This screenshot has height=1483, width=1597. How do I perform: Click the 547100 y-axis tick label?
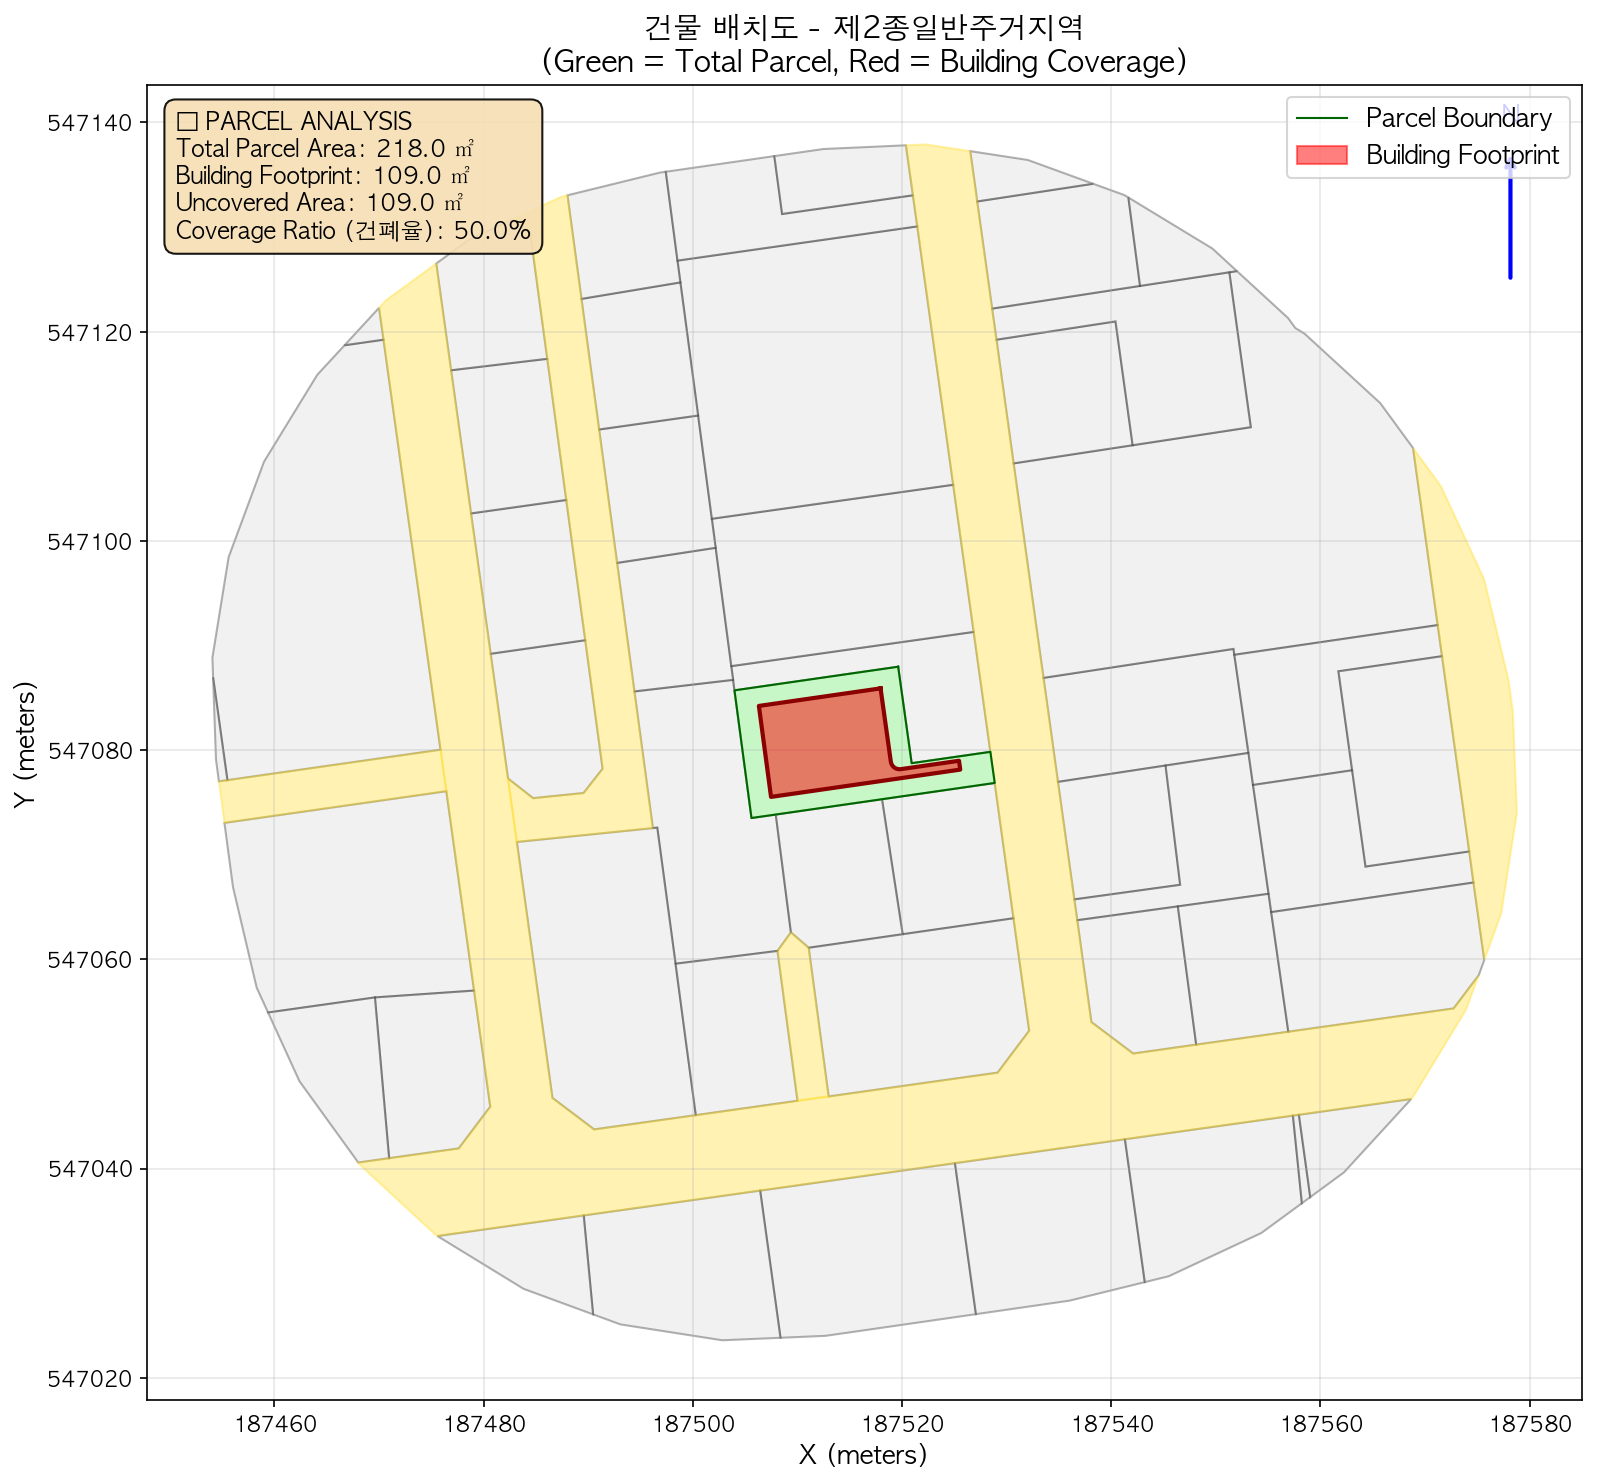point(90,541)
